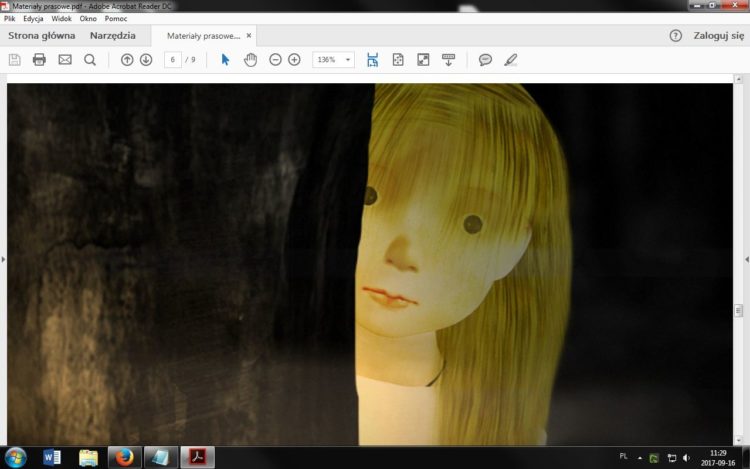Open the Edycja menu
Screen dimensions: 750x469
35,18
